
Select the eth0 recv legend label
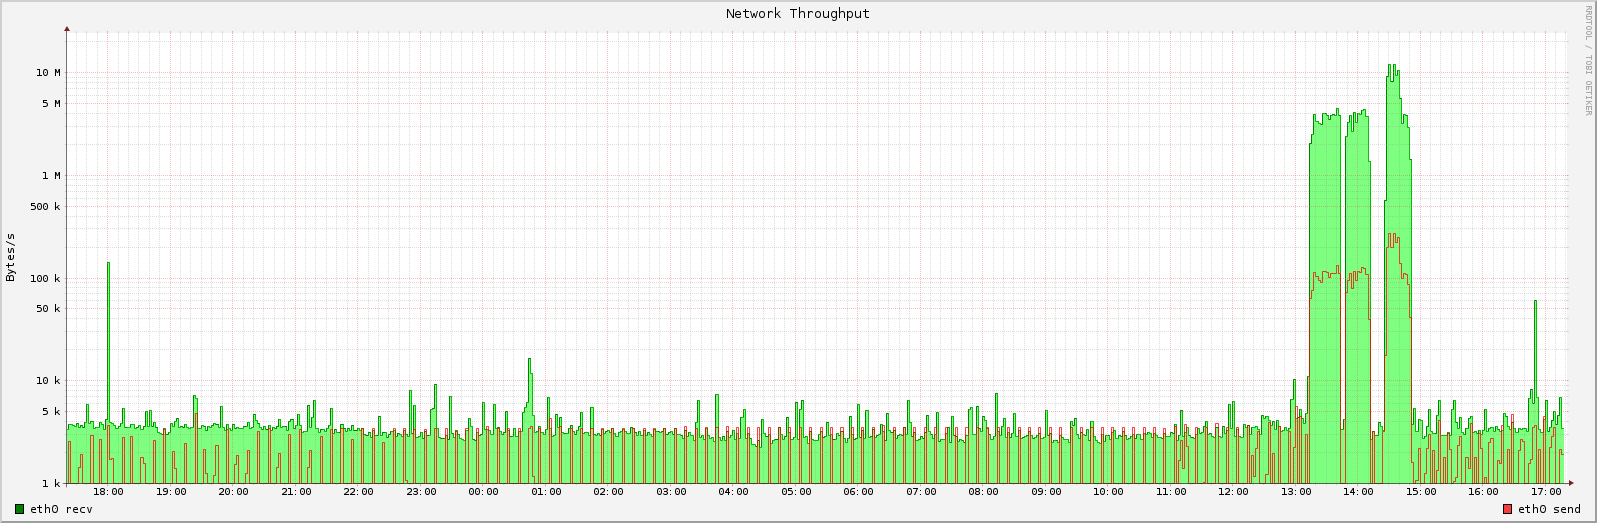coord(61,510)
